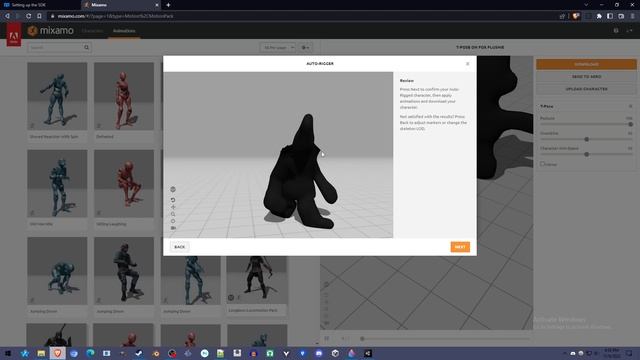Close the Mixamo browser tab
This screenshot has height=360, width=640.
pyautogui.click(x=157, y=5)
